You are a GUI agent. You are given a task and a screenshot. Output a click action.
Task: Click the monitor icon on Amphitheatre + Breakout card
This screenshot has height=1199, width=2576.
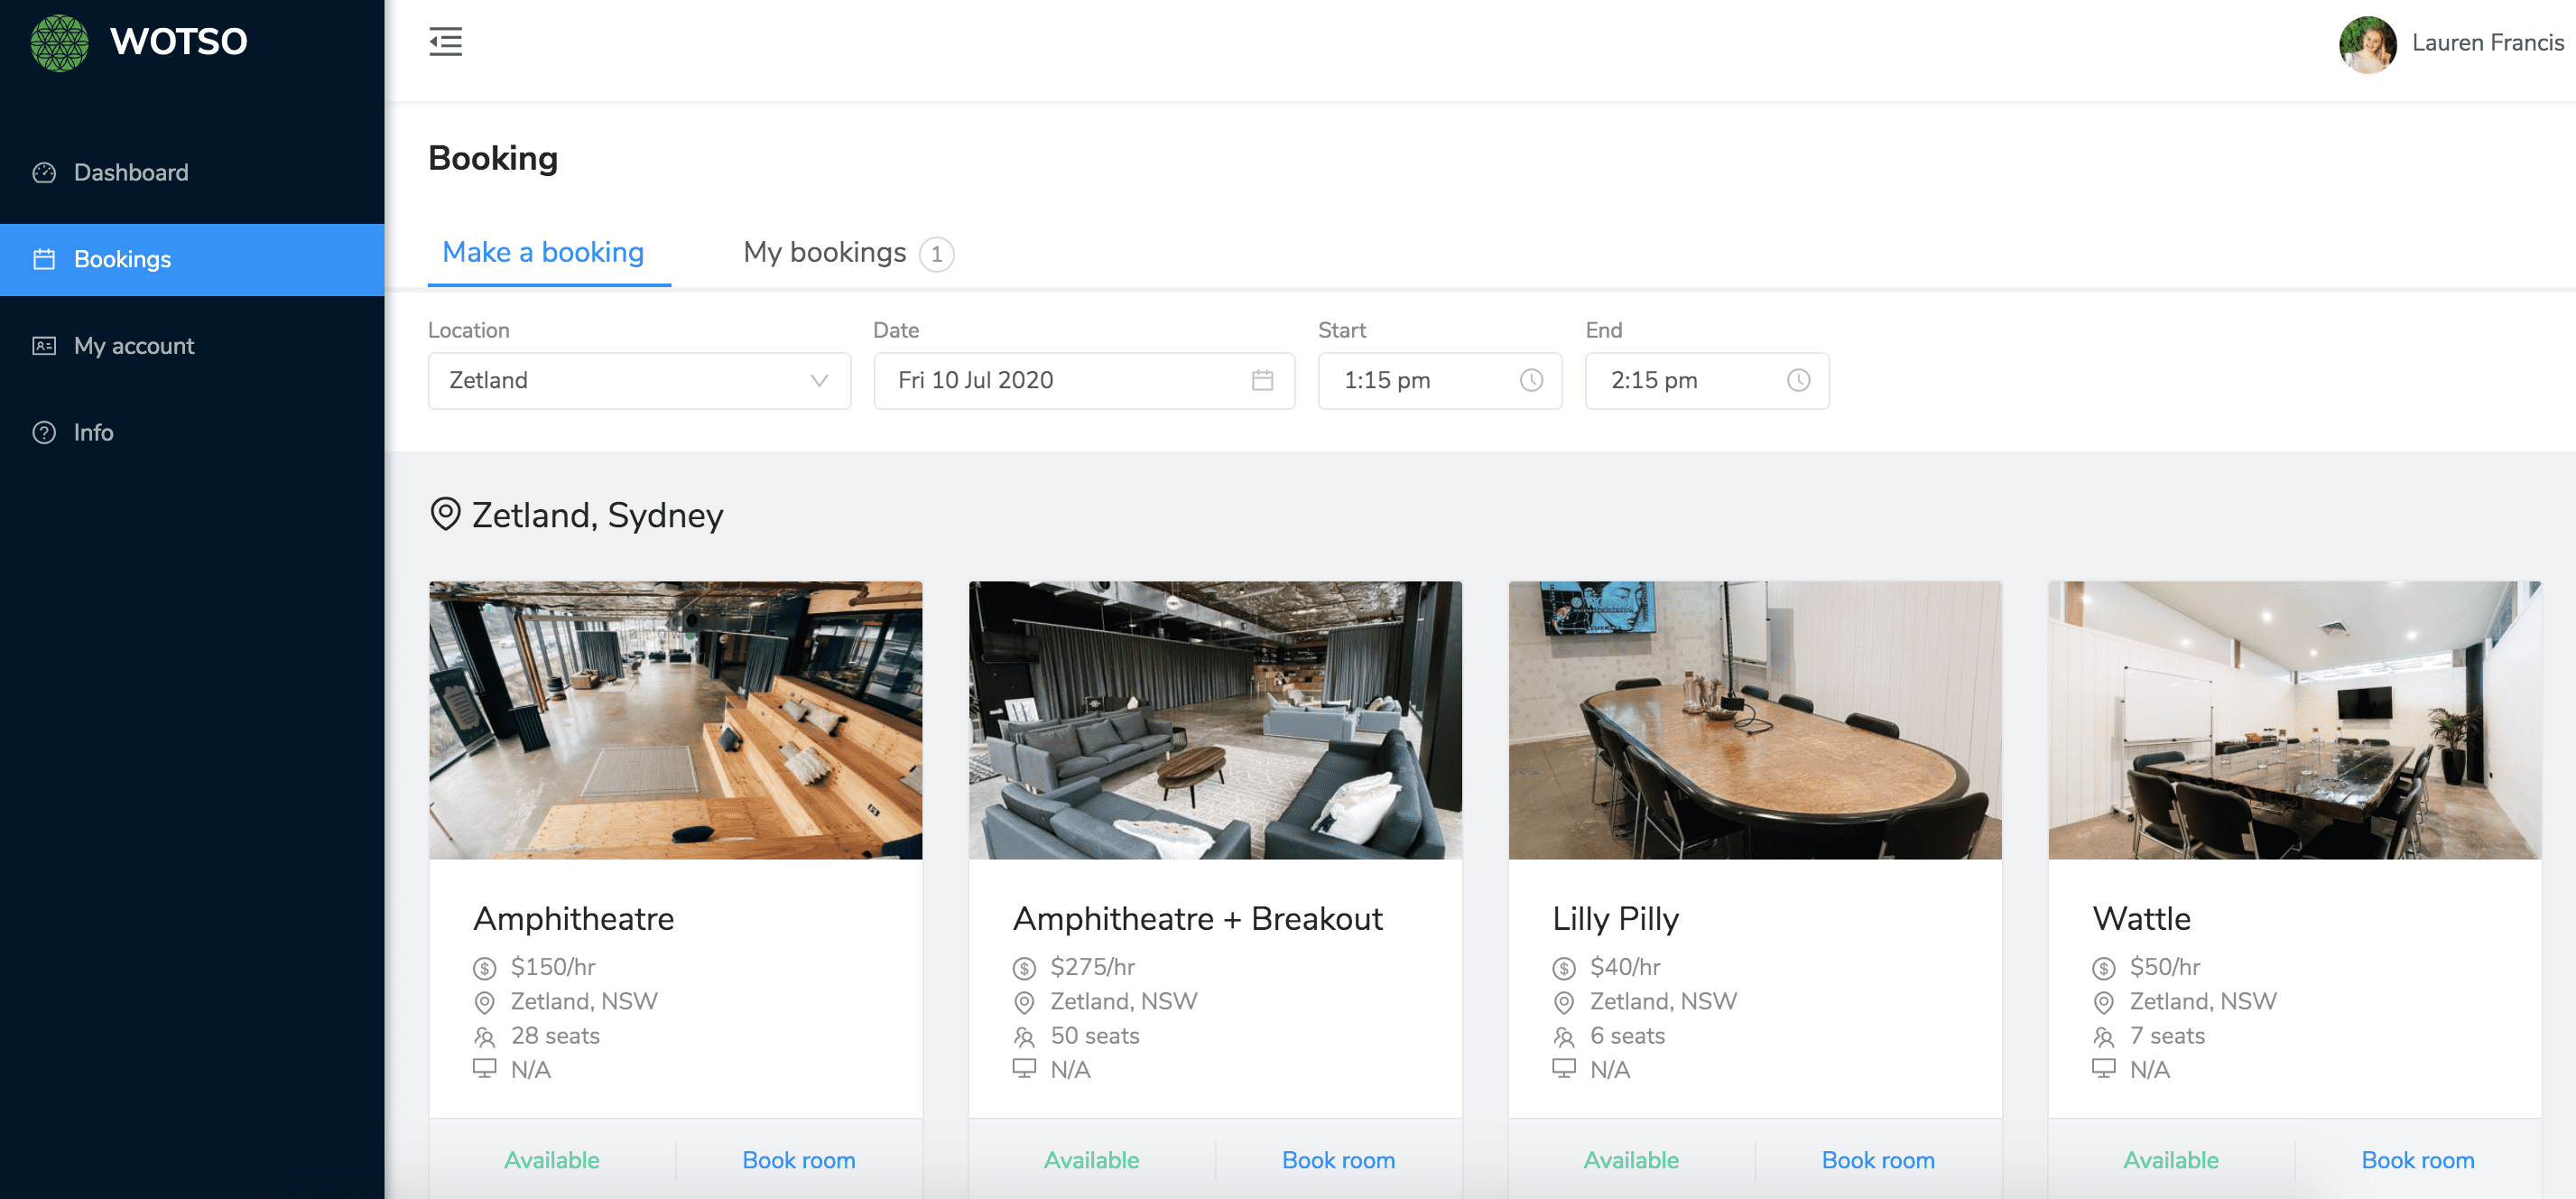pyautogui.click(x=1024, y=1069)
